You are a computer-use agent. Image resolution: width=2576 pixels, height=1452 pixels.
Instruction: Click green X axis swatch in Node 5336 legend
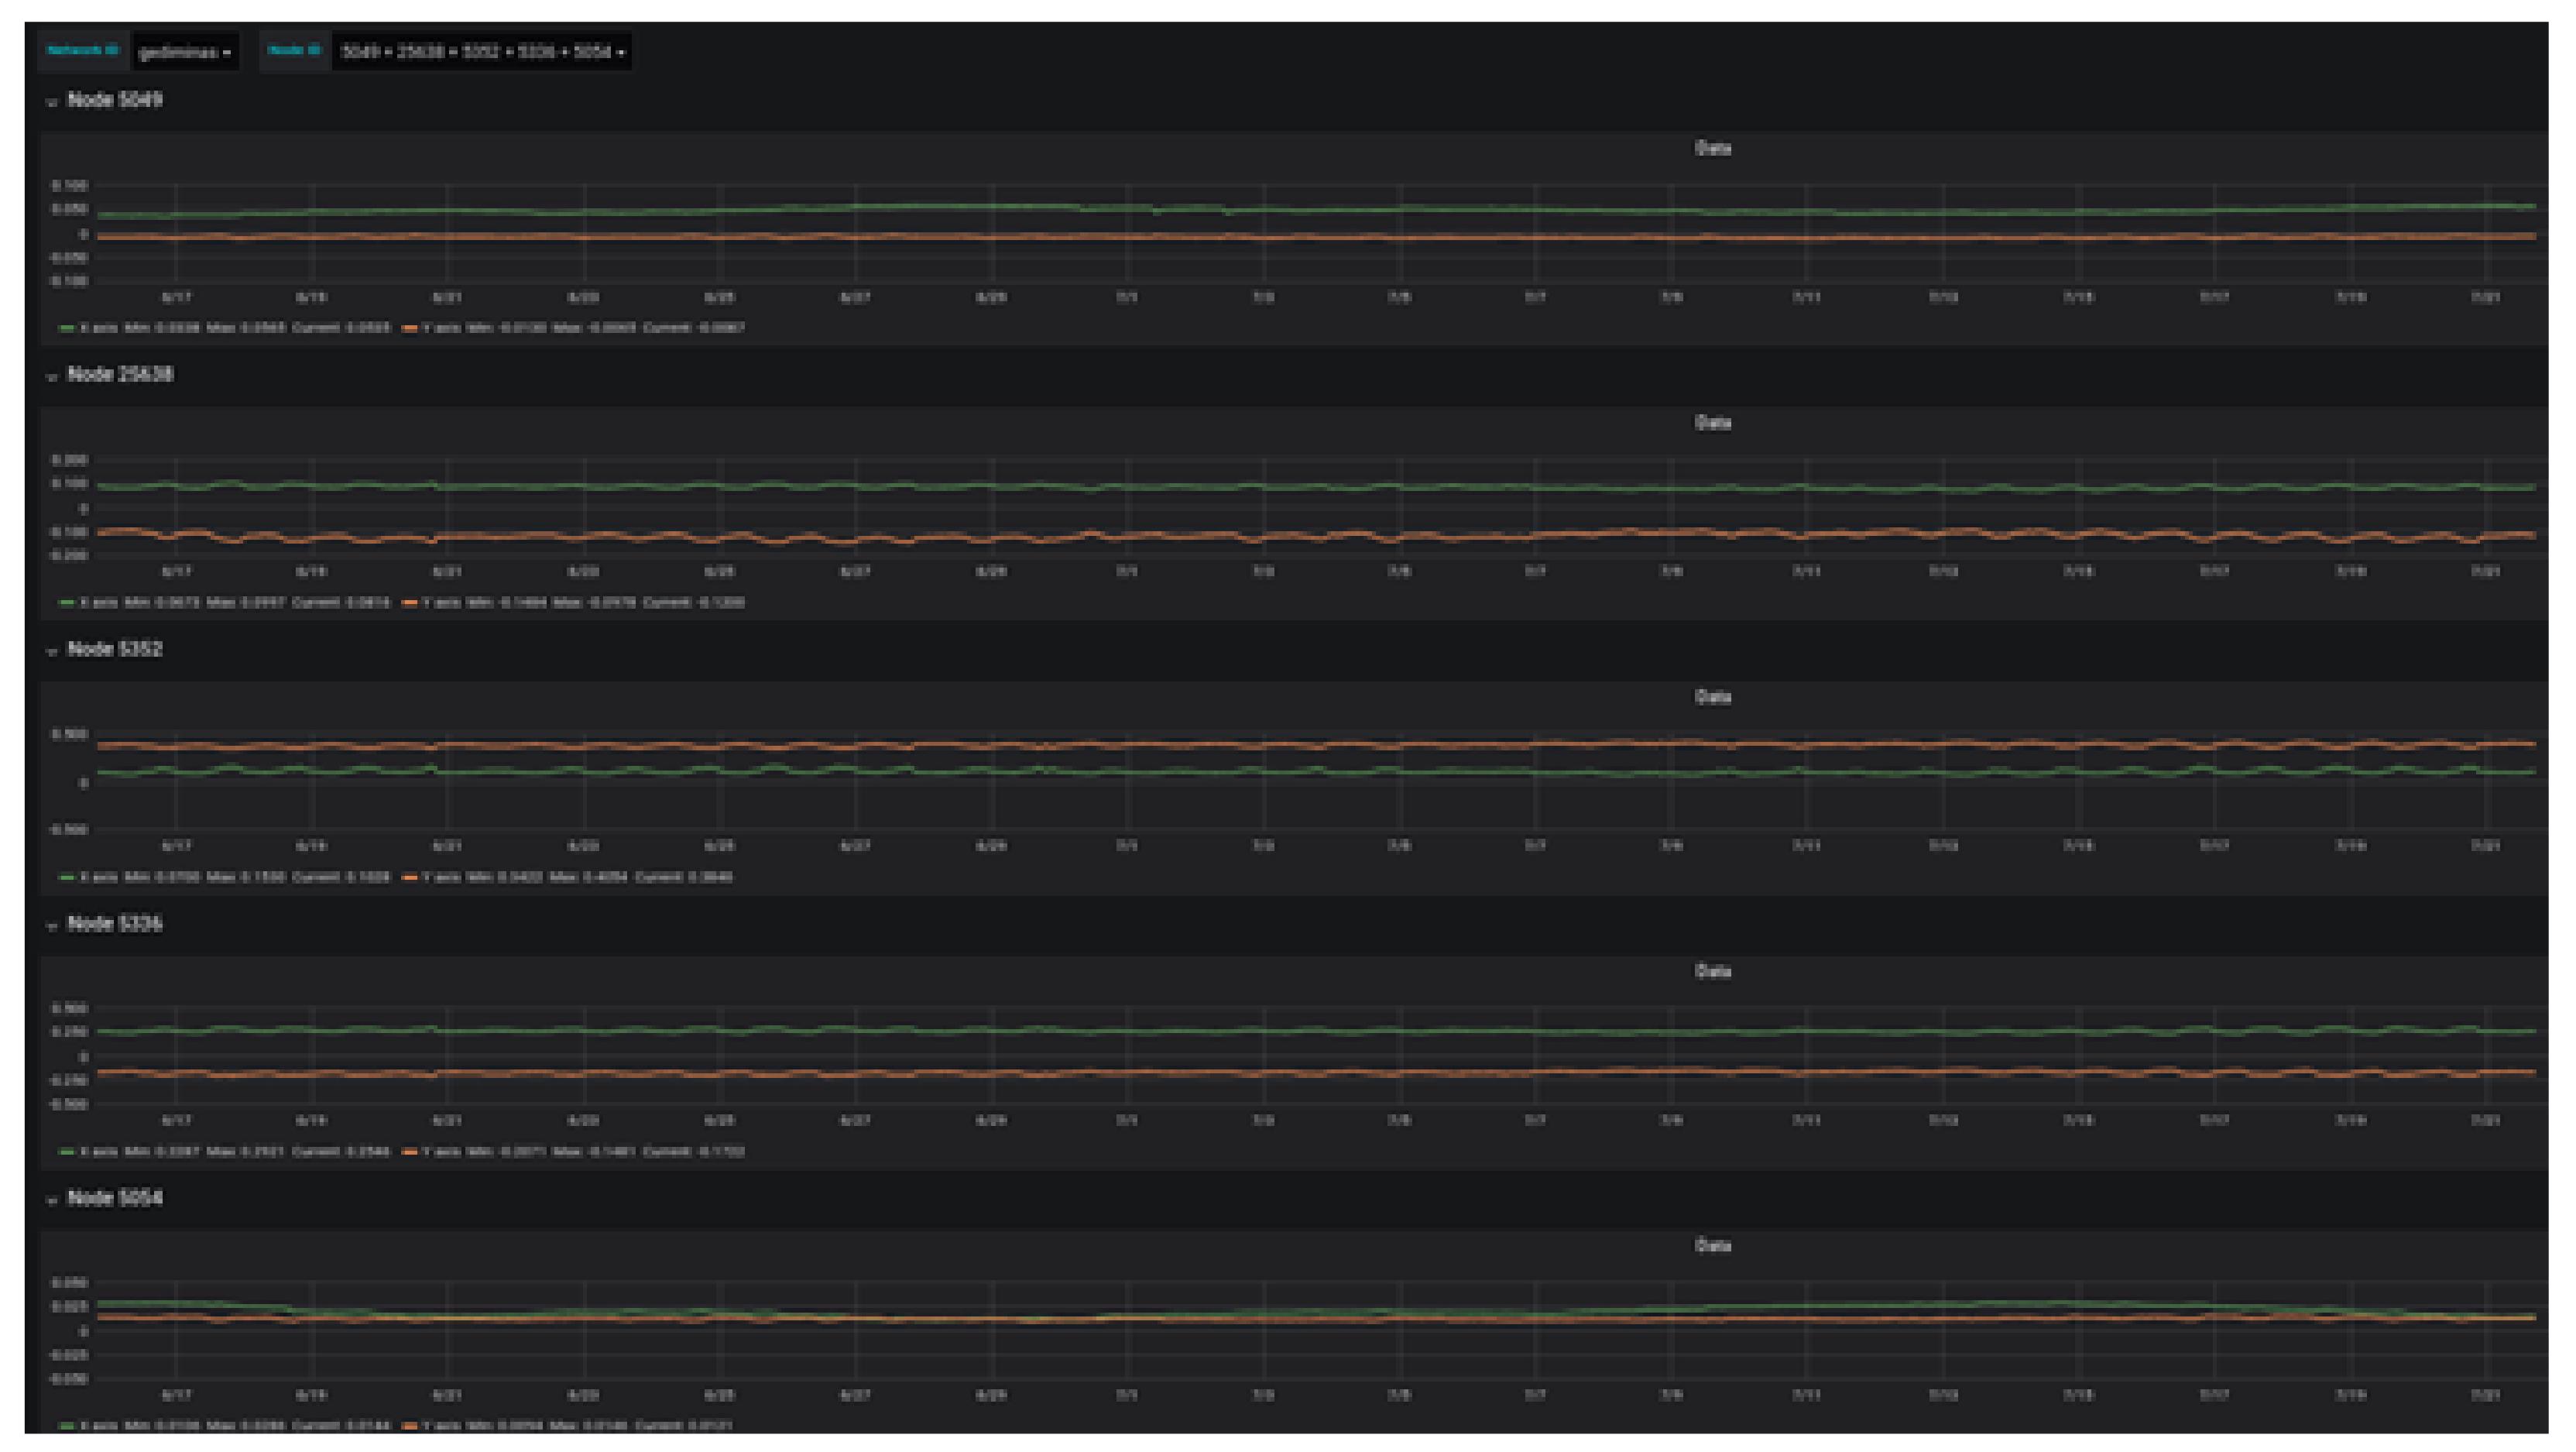tap(67, 1152)
